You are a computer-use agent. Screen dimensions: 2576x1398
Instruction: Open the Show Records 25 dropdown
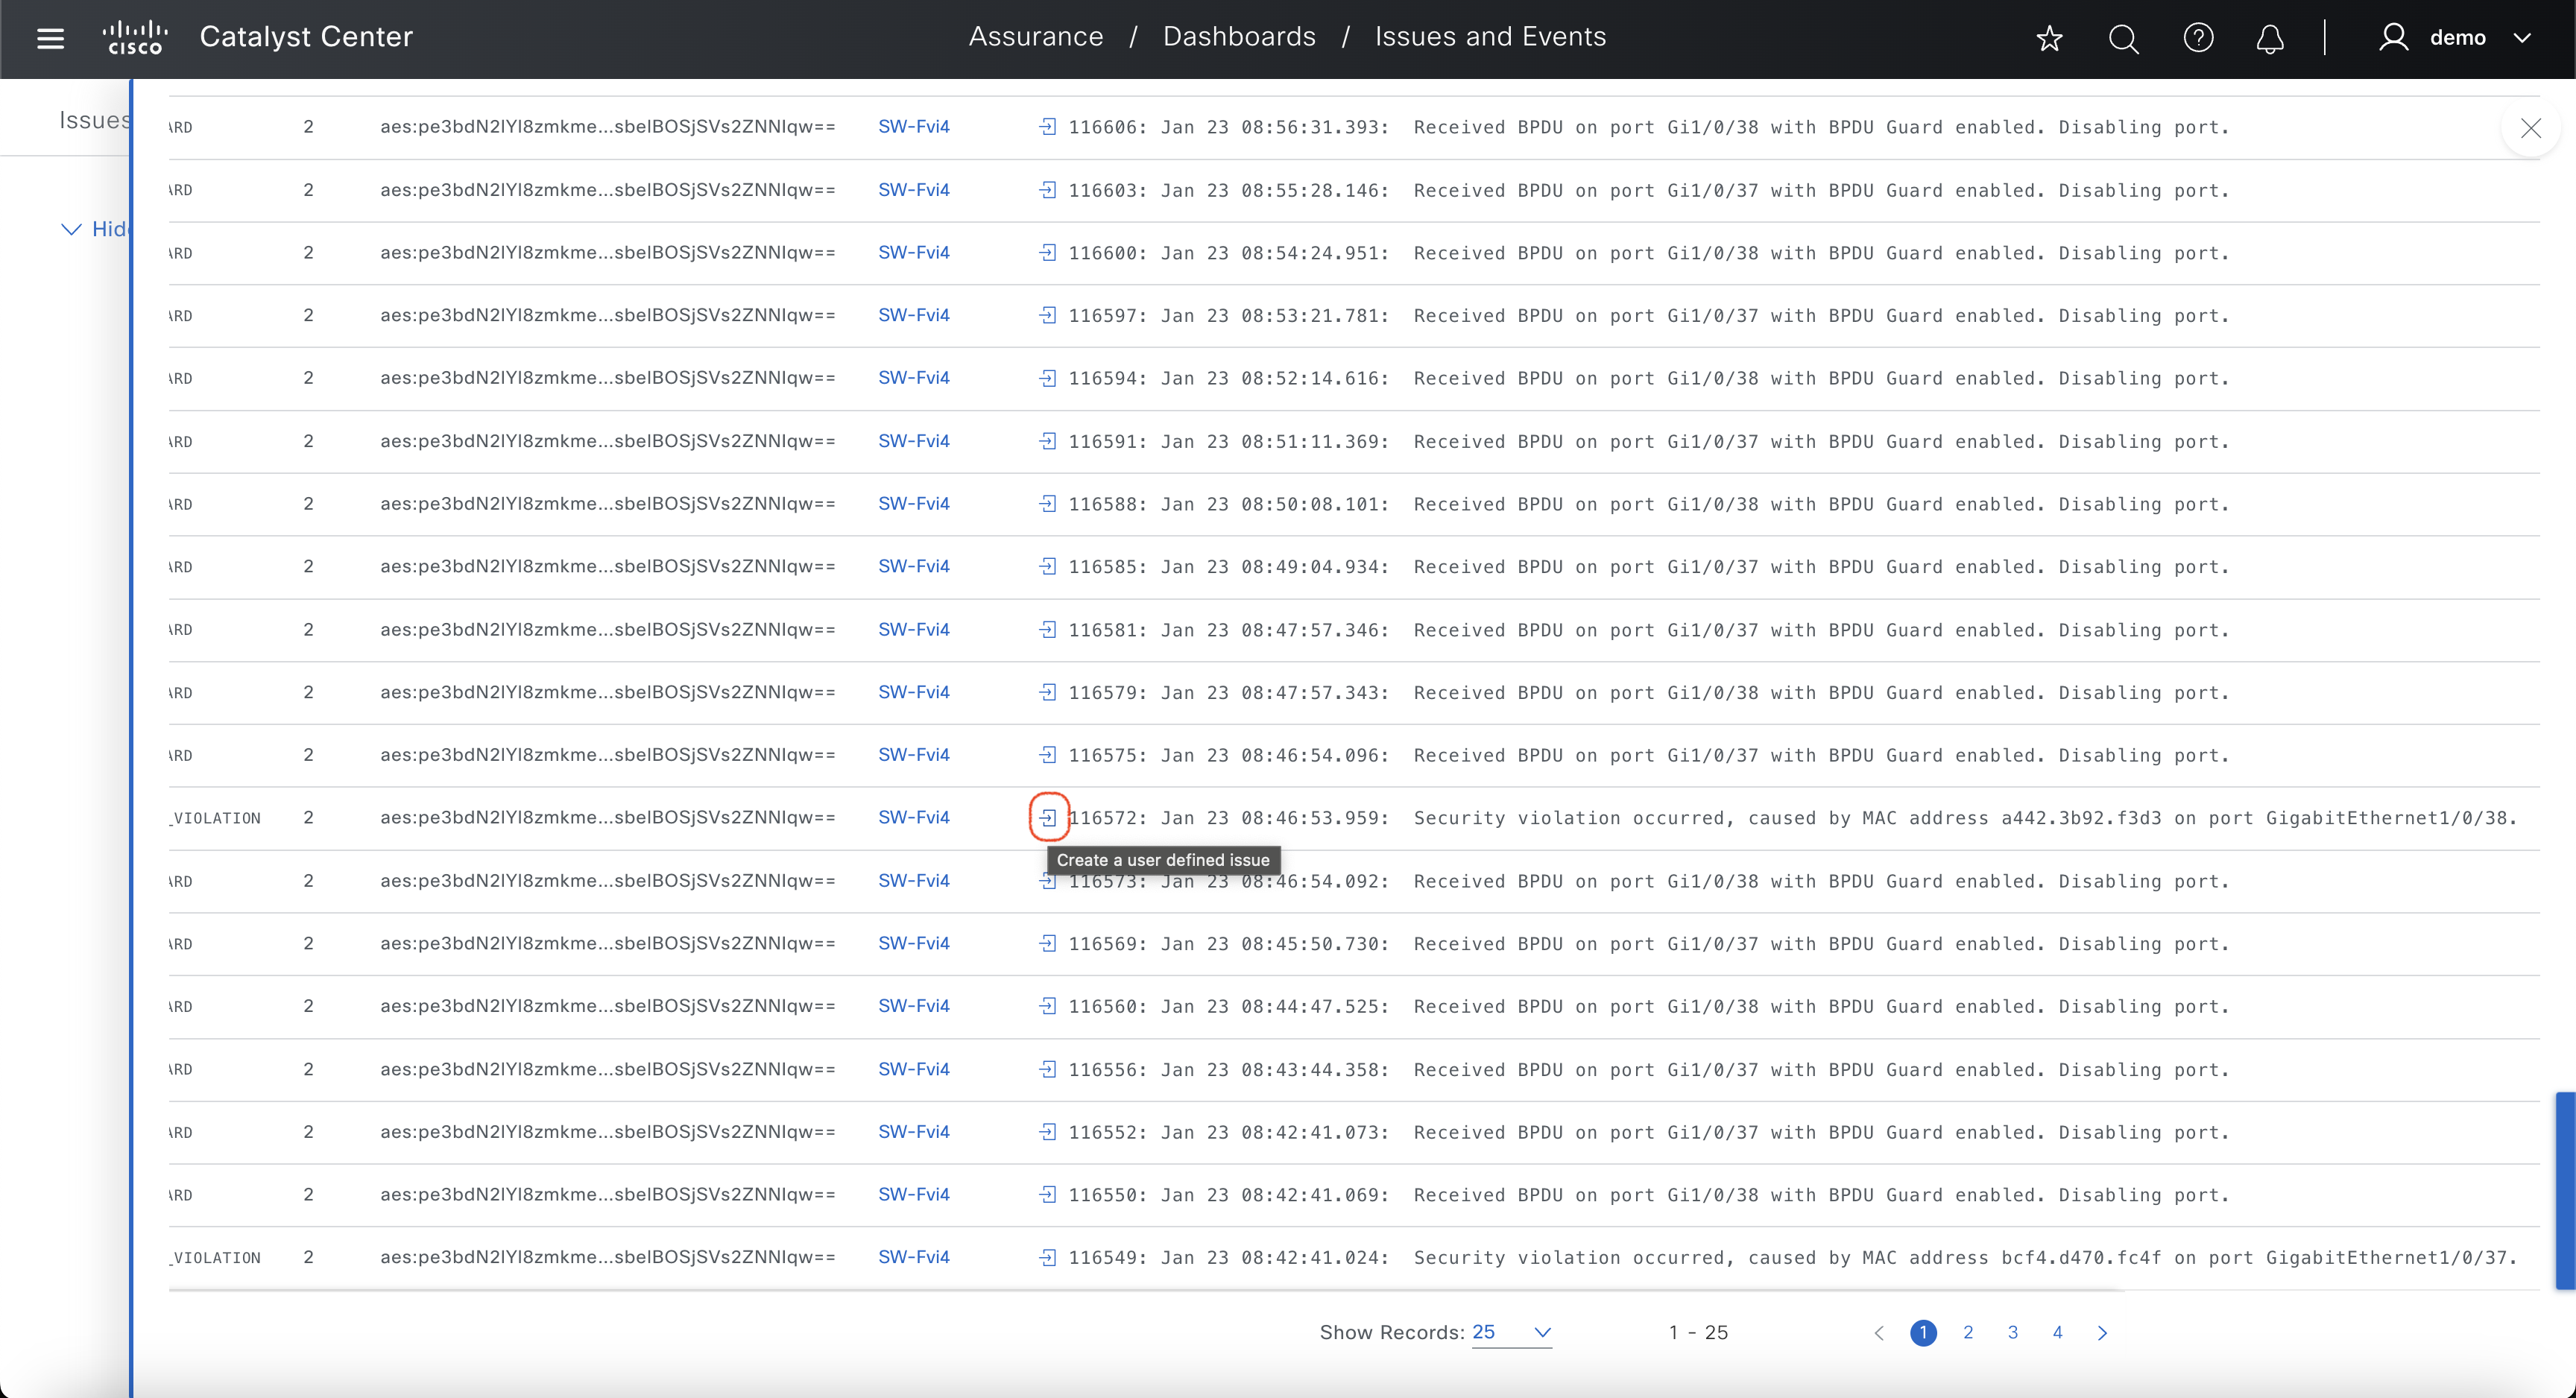point(1511,1333)
